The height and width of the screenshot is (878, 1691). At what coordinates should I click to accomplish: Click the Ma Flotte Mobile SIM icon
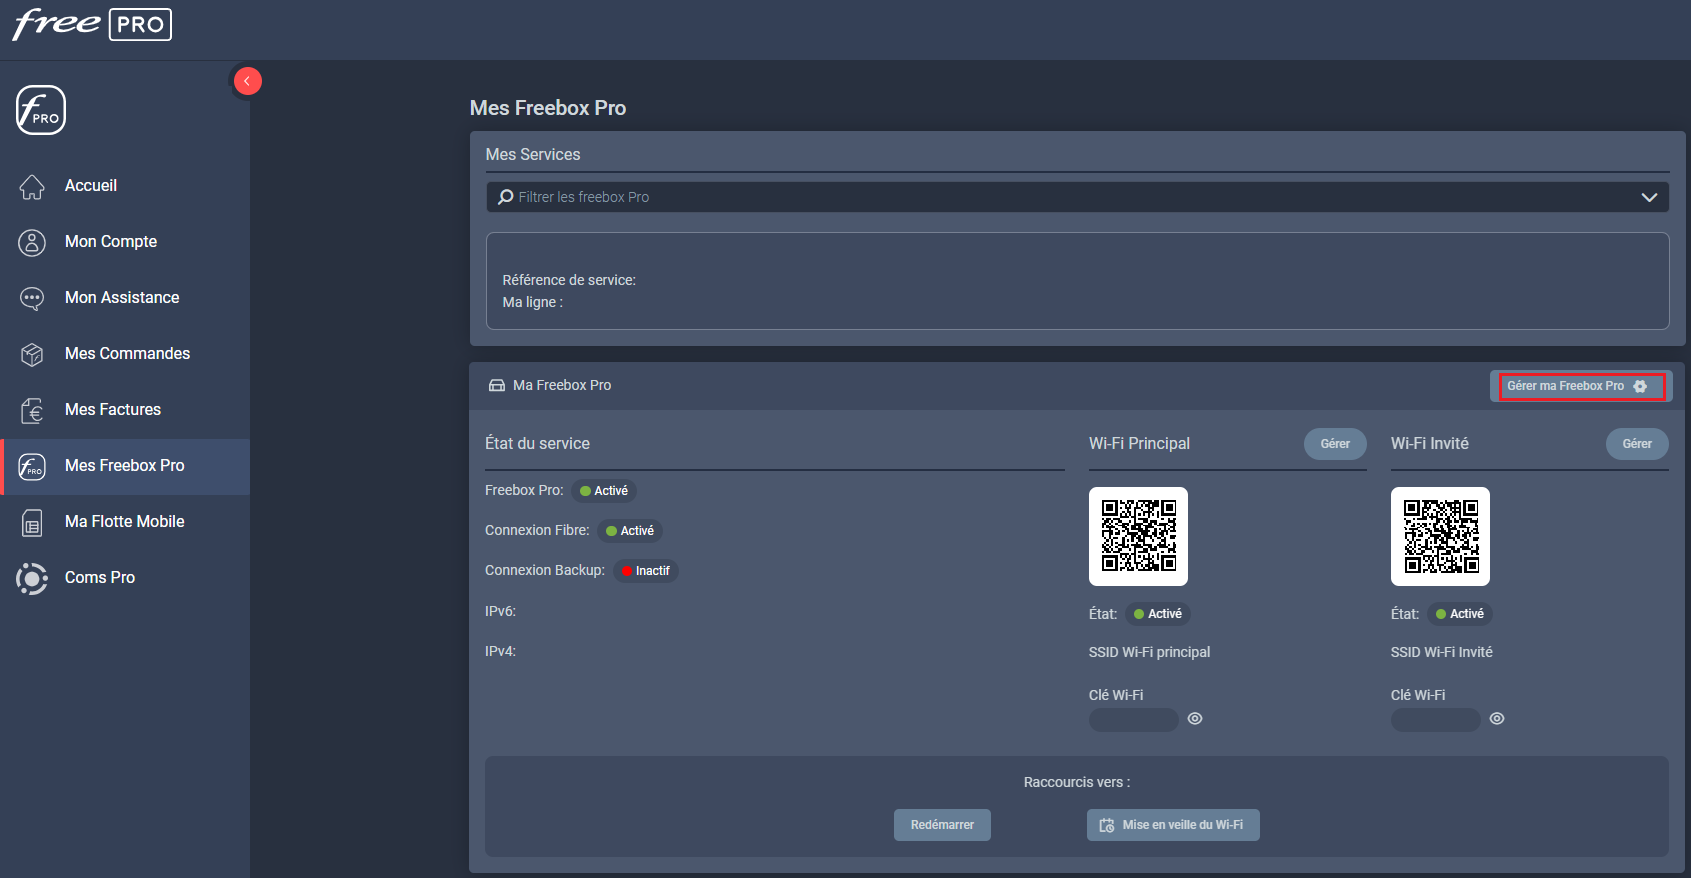[x=32, y=522]
